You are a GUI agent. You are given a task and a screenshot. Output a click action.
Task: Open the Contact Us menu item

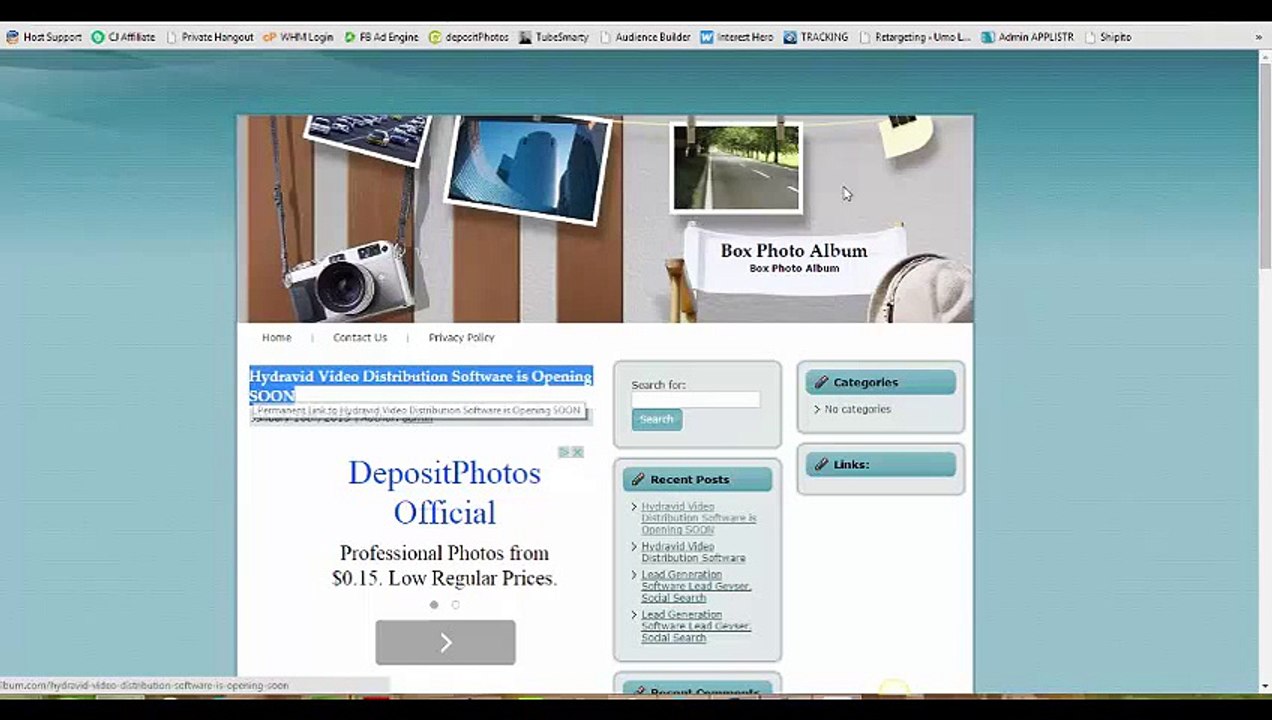[x=360, y=338]
